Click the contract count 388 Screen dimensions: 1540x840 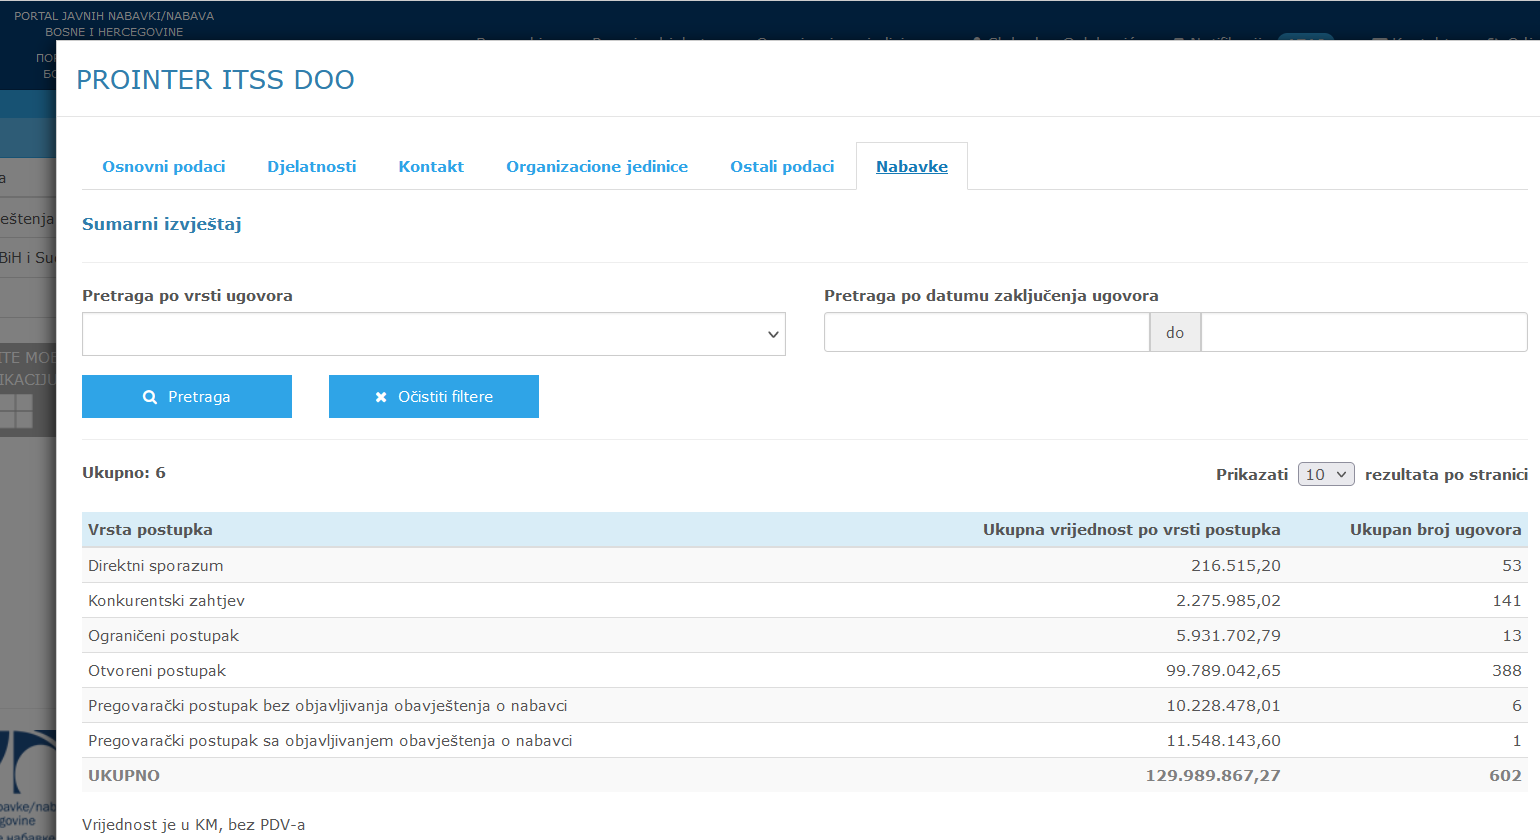pyautogui.click(x=1507, y=671)
